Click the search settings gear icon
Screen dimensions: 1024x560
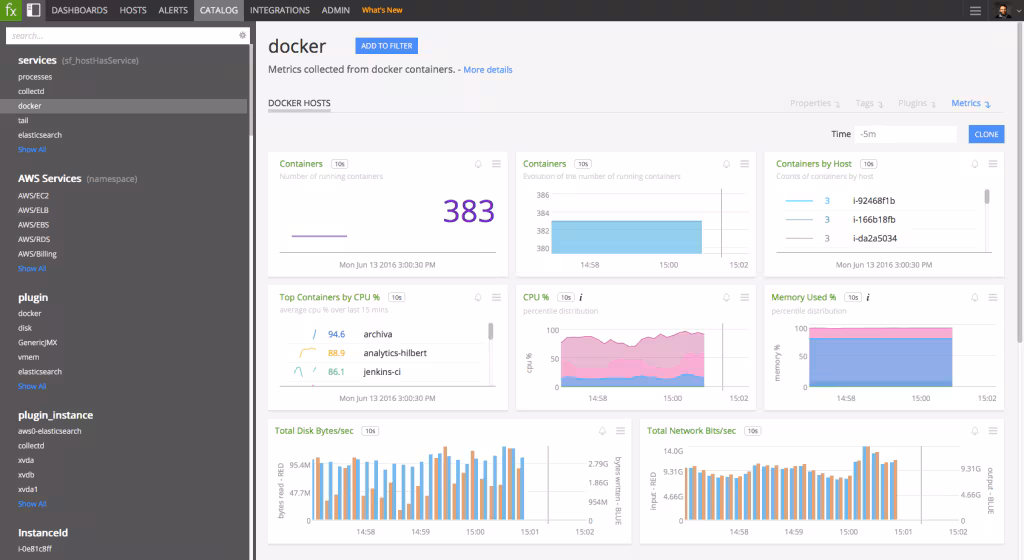click(x=242, y=35)
